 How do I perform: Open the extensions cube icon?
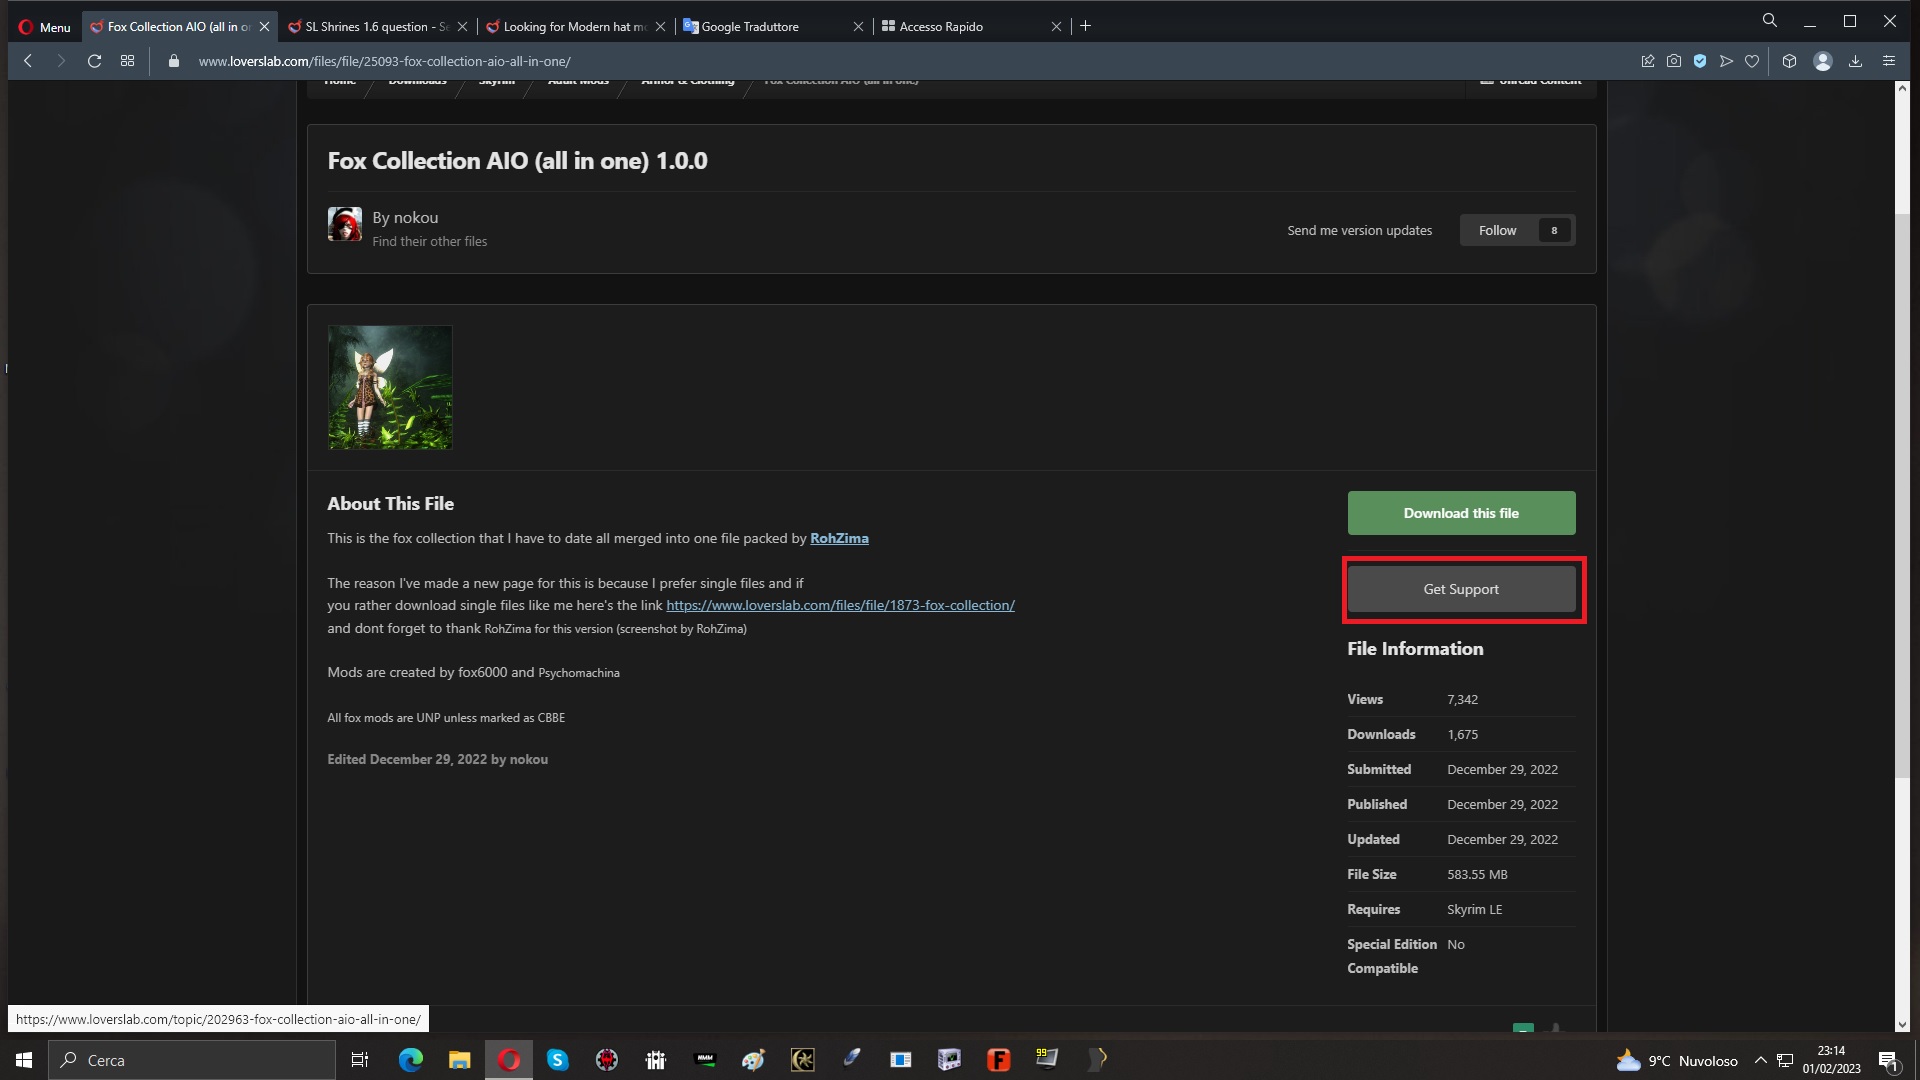coord(1789,61)
